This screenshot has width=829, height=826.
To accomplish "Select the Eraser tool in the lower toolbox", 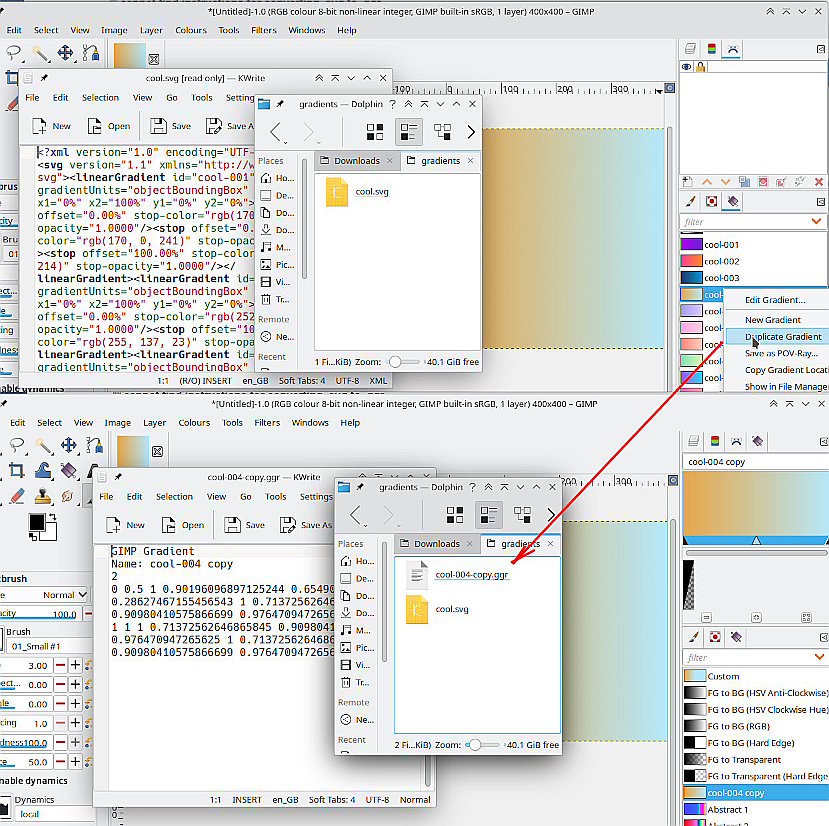I will [x=17, y=496].
